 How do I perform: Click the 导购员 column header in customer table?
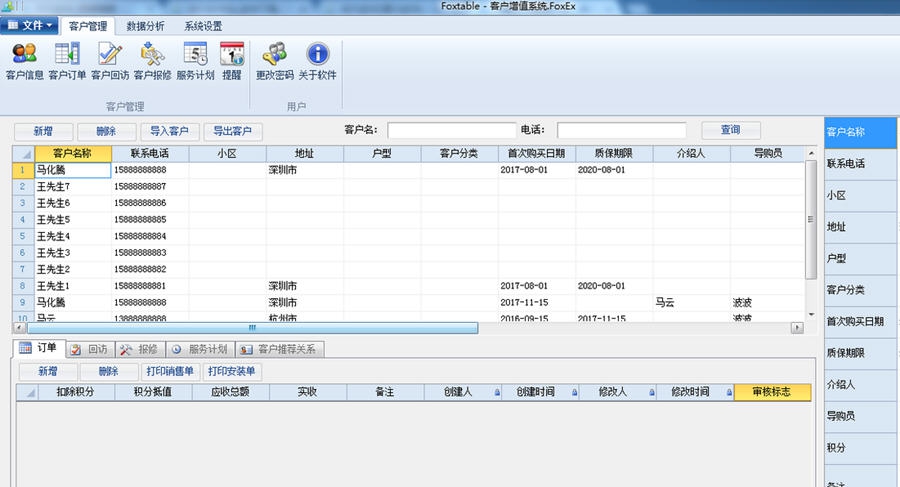(x=768, y=153)
